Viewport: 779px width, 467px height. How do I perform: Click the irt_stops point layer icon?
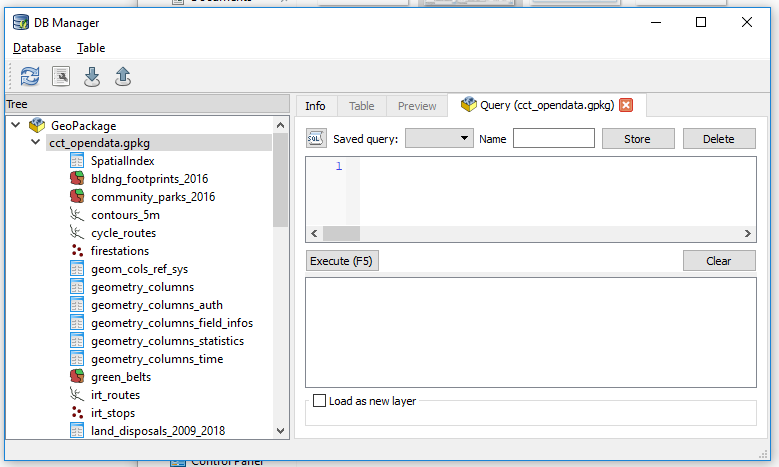coord(77,412)
